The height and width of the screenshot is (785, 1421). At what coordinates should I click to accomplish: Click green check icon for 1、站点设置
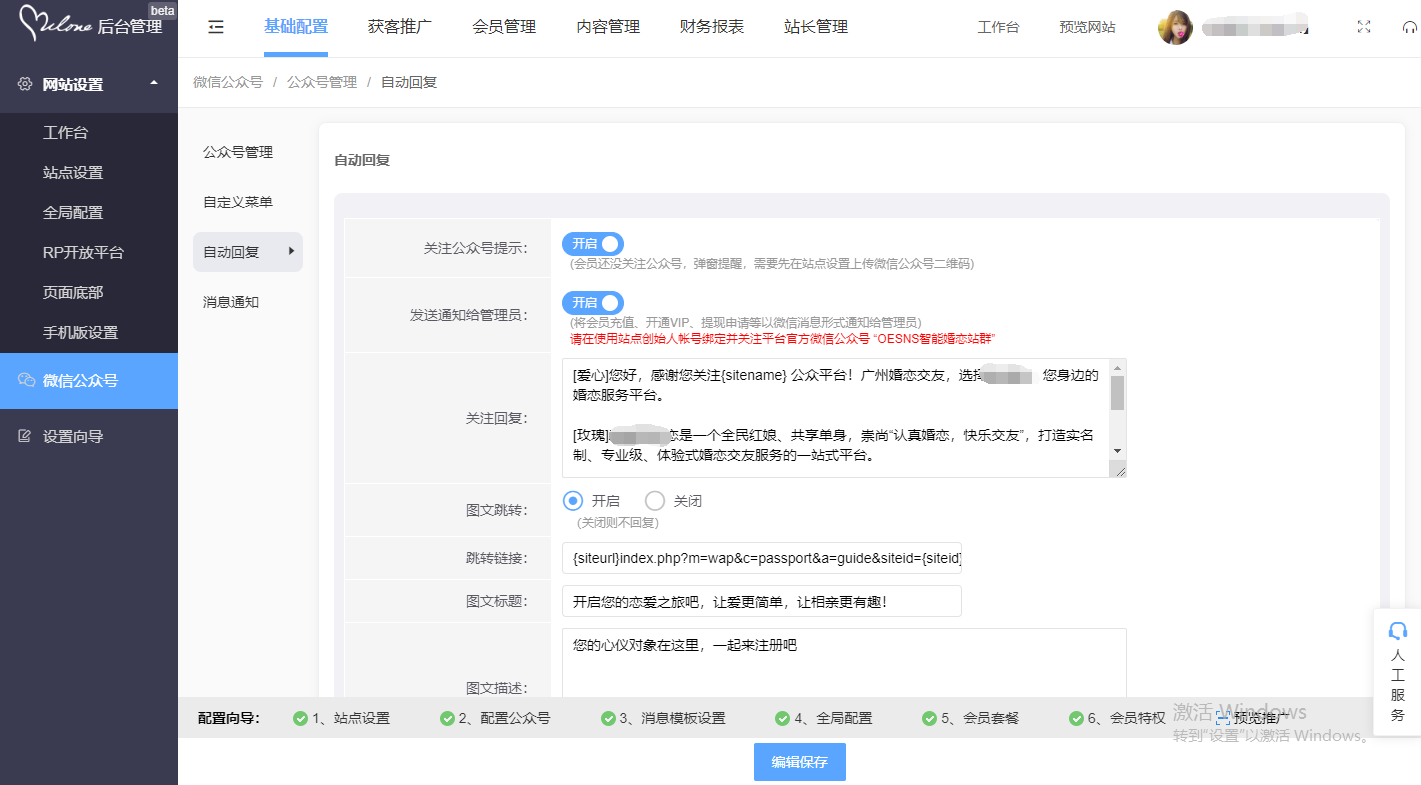pyautogui.click(x=300, y=718)
